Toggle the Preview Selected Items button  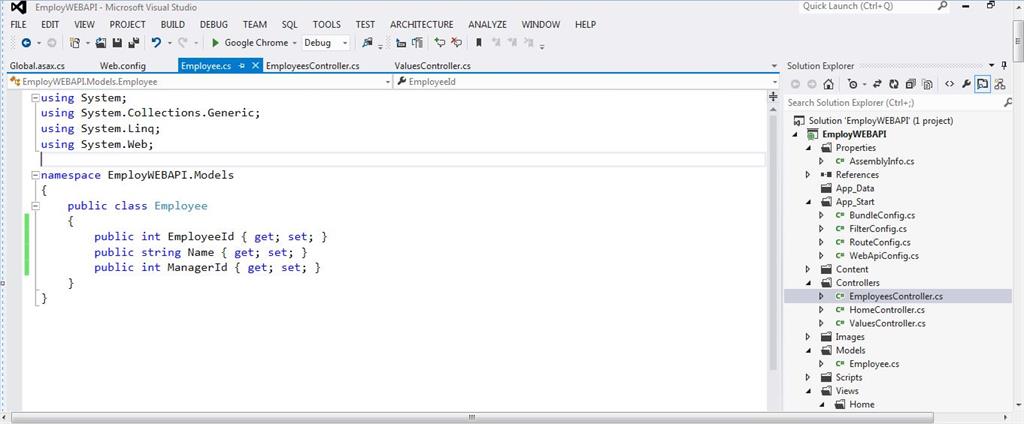point(982,84)
